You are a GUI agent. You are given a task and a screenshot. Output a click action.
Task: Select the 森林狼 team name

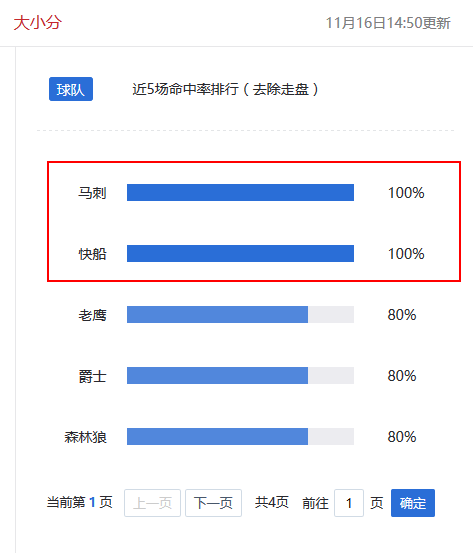[85, 437]
